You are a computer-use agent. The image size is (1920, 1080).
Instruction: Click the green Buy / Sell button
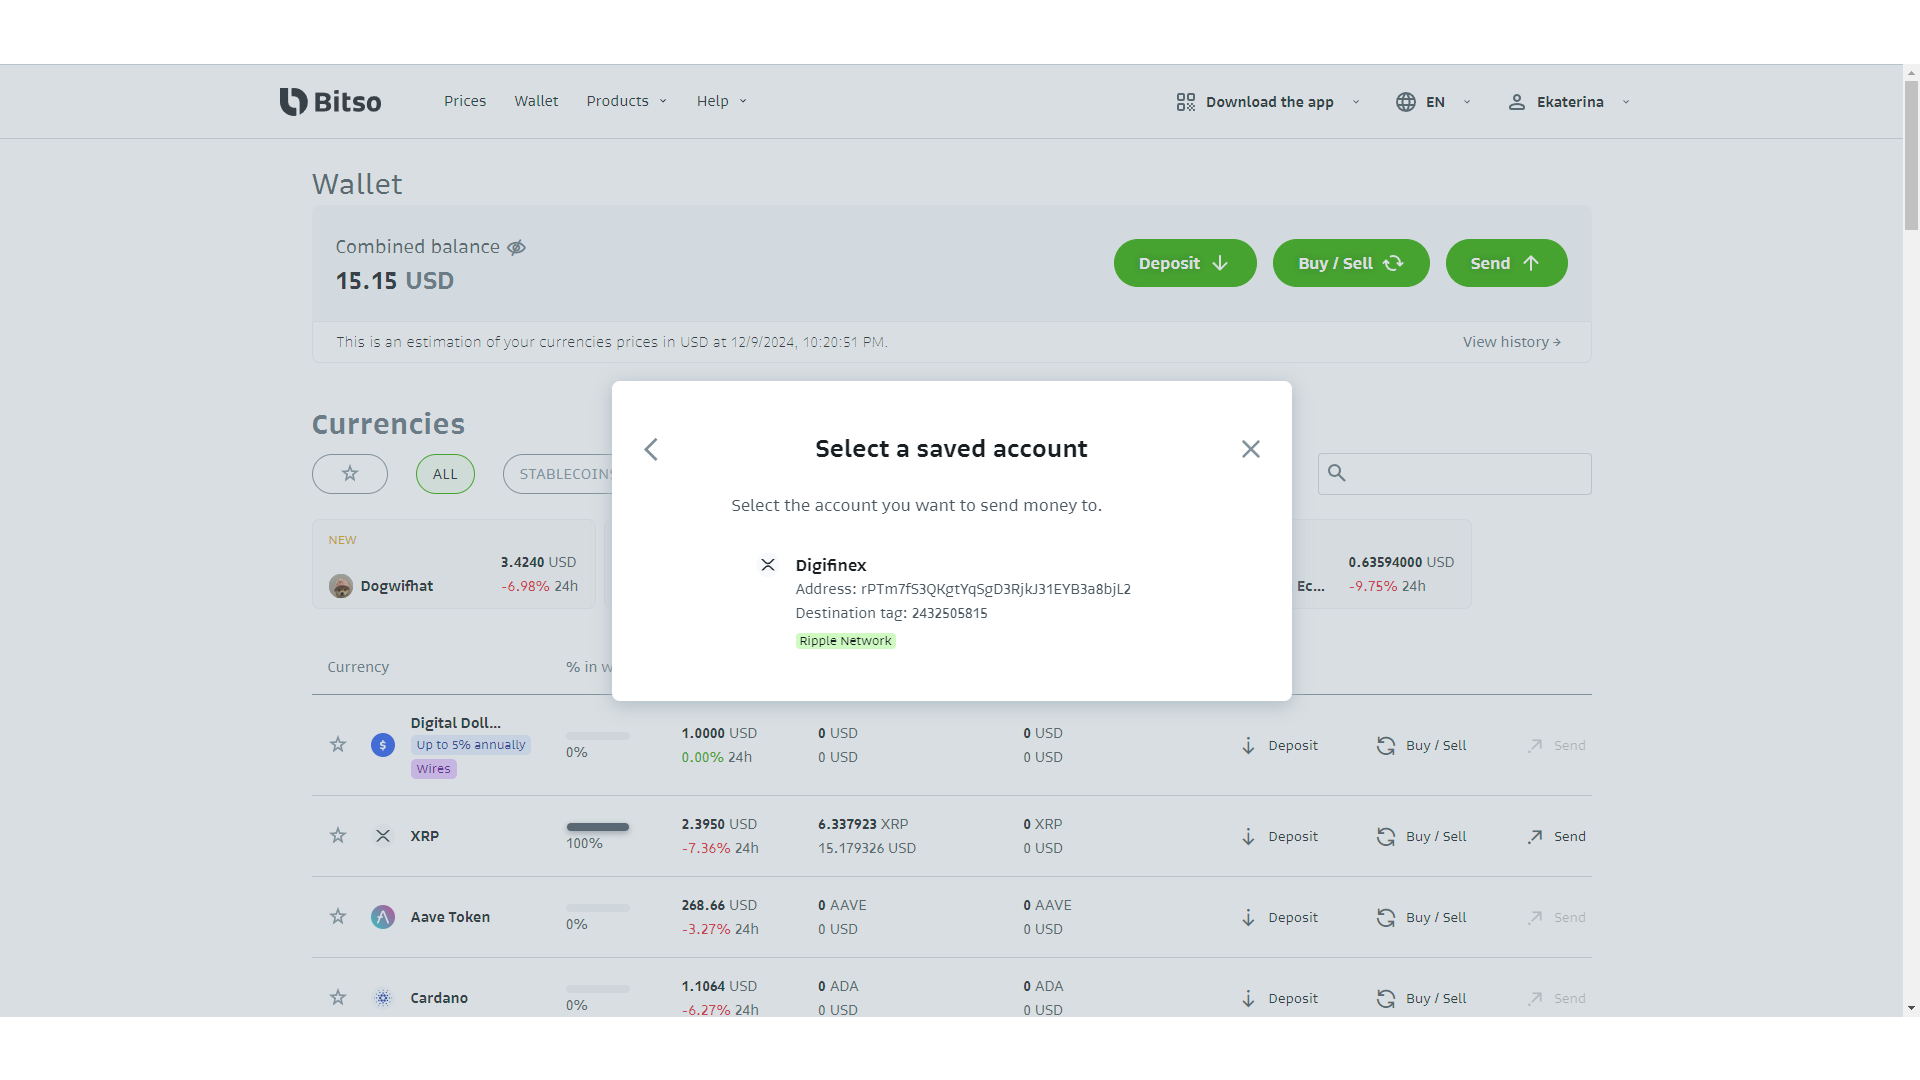click(1351, 263)
